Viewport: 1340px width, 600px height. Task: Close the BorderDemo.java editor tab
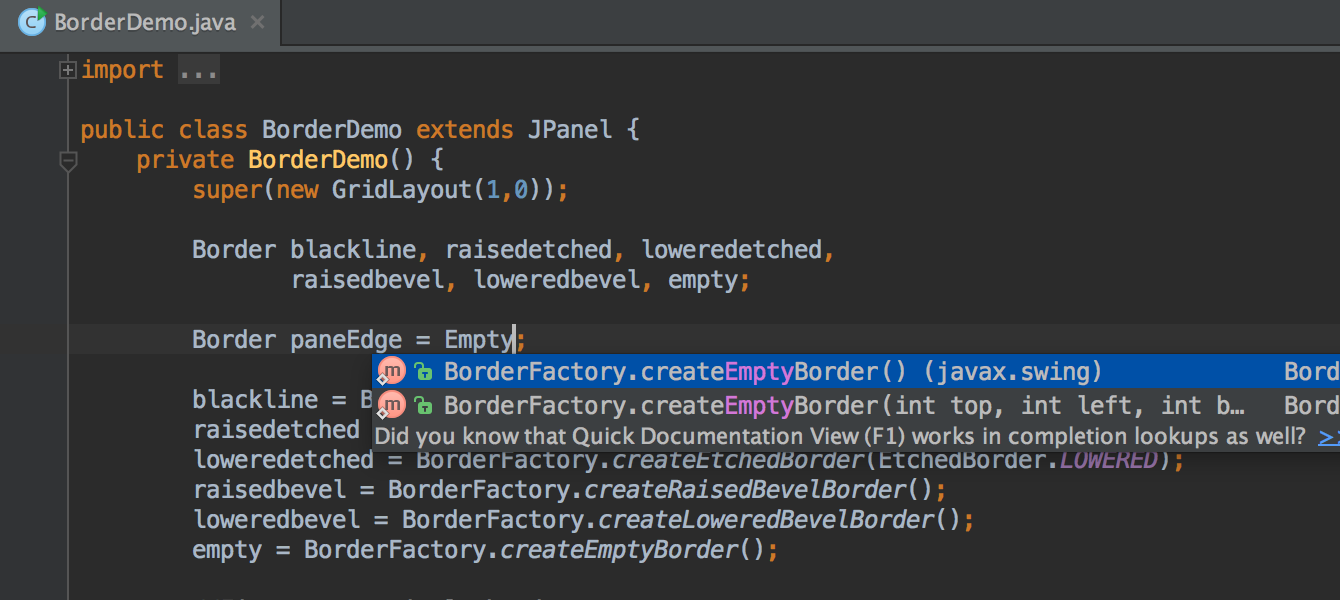[x=258, y=21]
